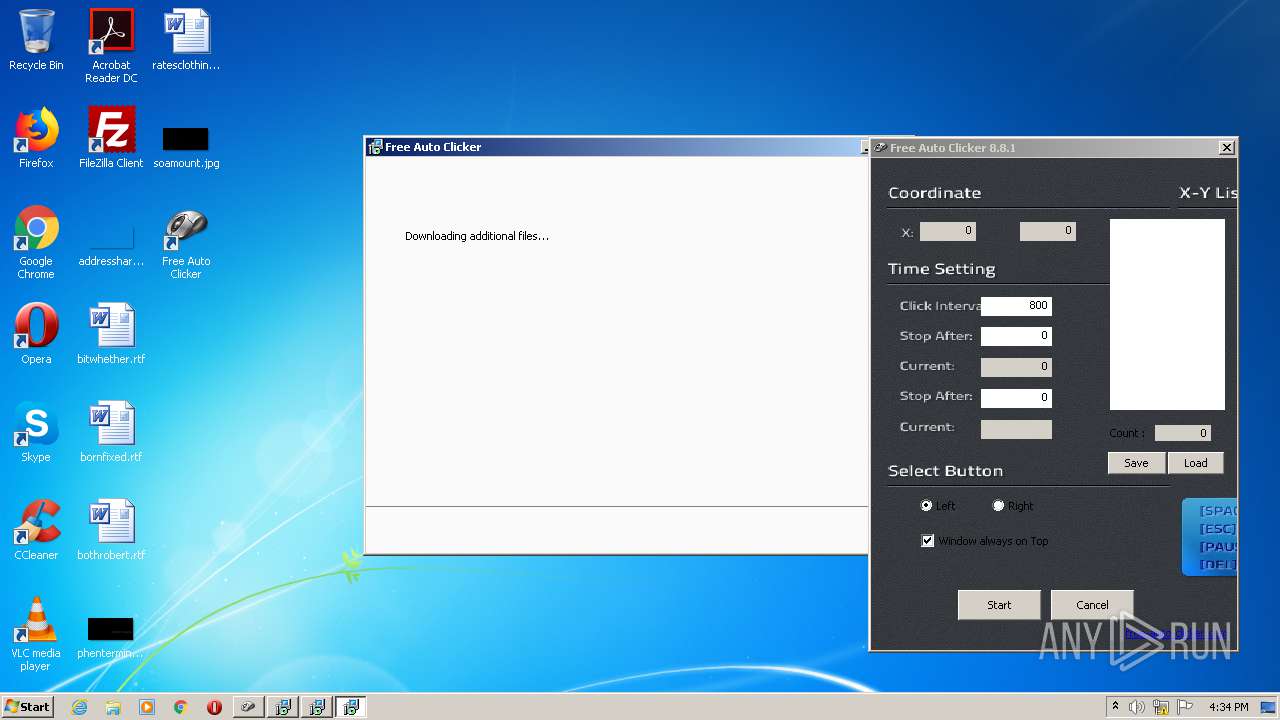1280x720 pixels.
Task: Open the network tray icon
Action: point(1161,707)
